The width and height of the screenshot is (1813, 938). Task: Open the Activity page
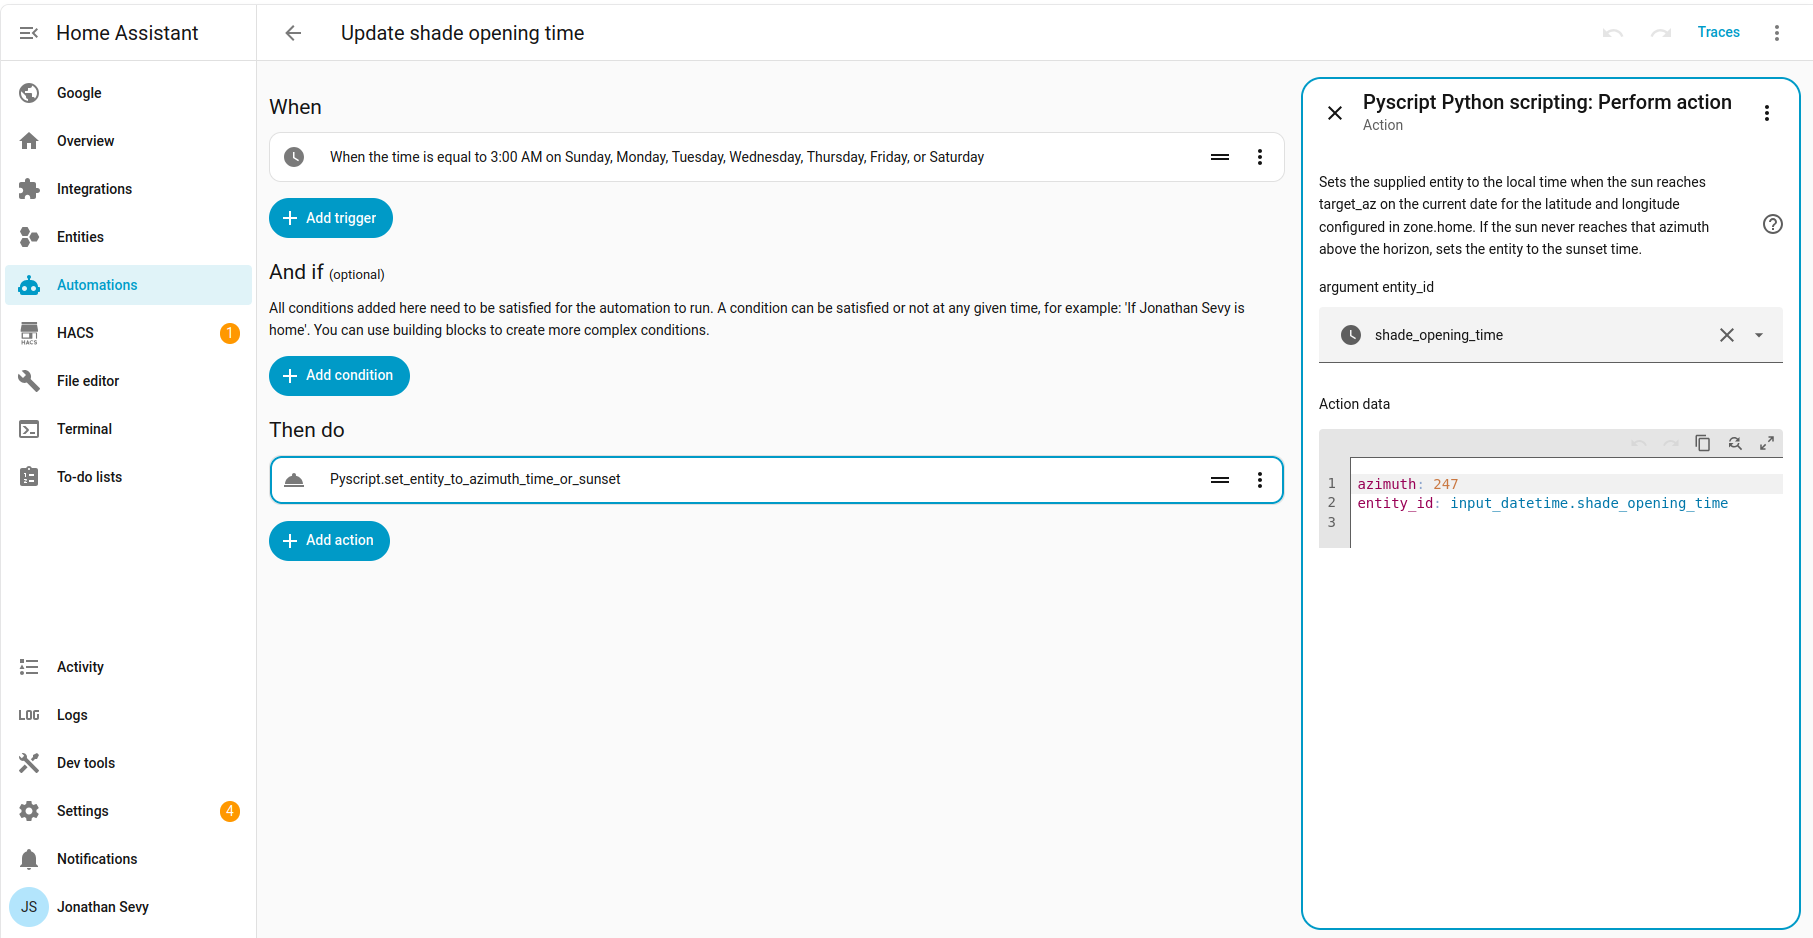point(128,667)
